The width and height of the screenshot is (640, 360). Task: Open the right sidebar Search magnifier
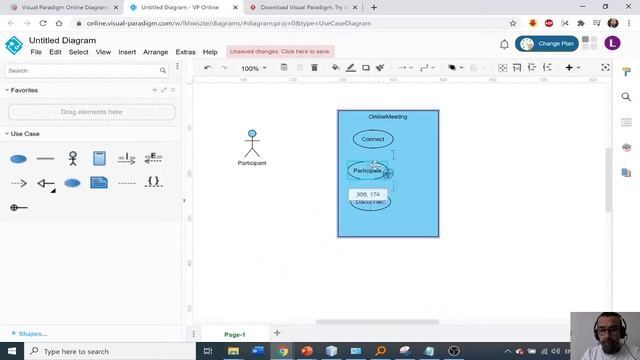[x=626, y=97]
